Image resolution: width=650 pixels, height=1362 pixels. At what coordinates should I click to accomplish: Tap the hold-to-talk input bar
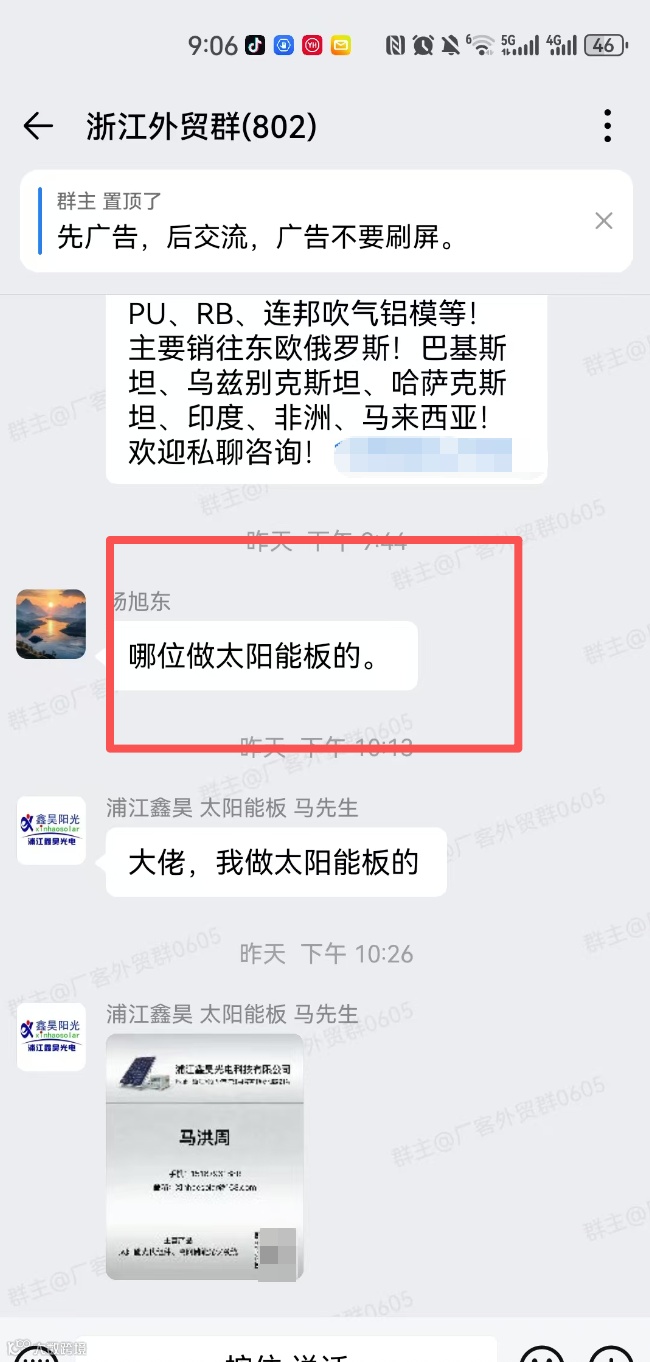click(x=288, y=1350)
